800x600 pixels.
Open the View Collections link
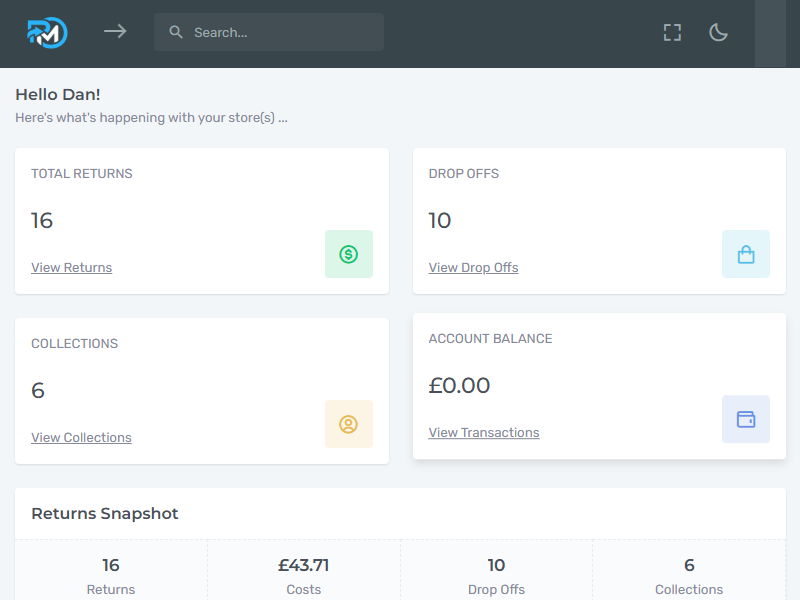coord(81,437)
